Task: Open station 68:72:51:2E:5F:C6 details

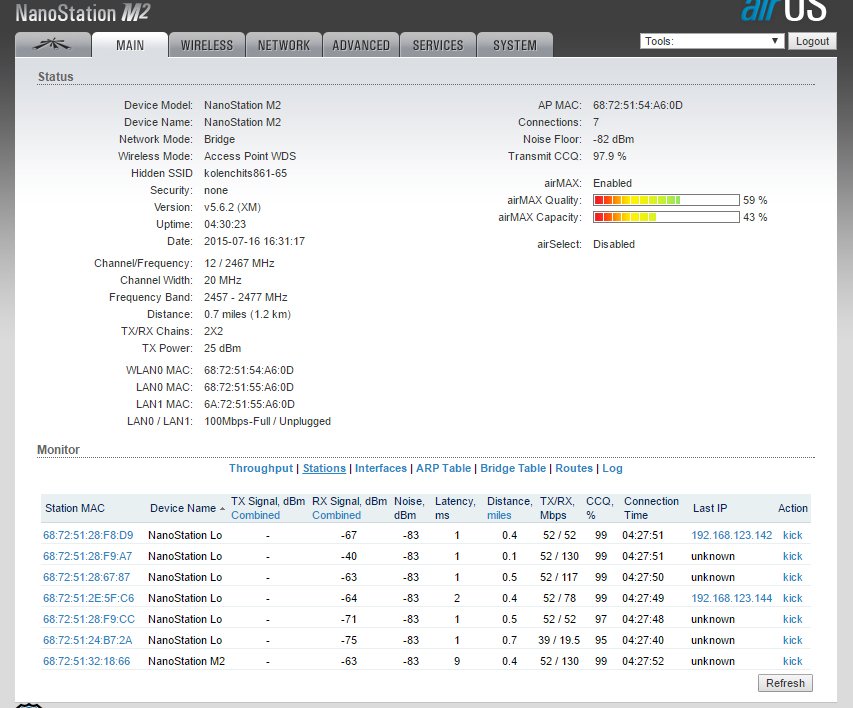Action: pyautogui.click(x=89, y=598)
